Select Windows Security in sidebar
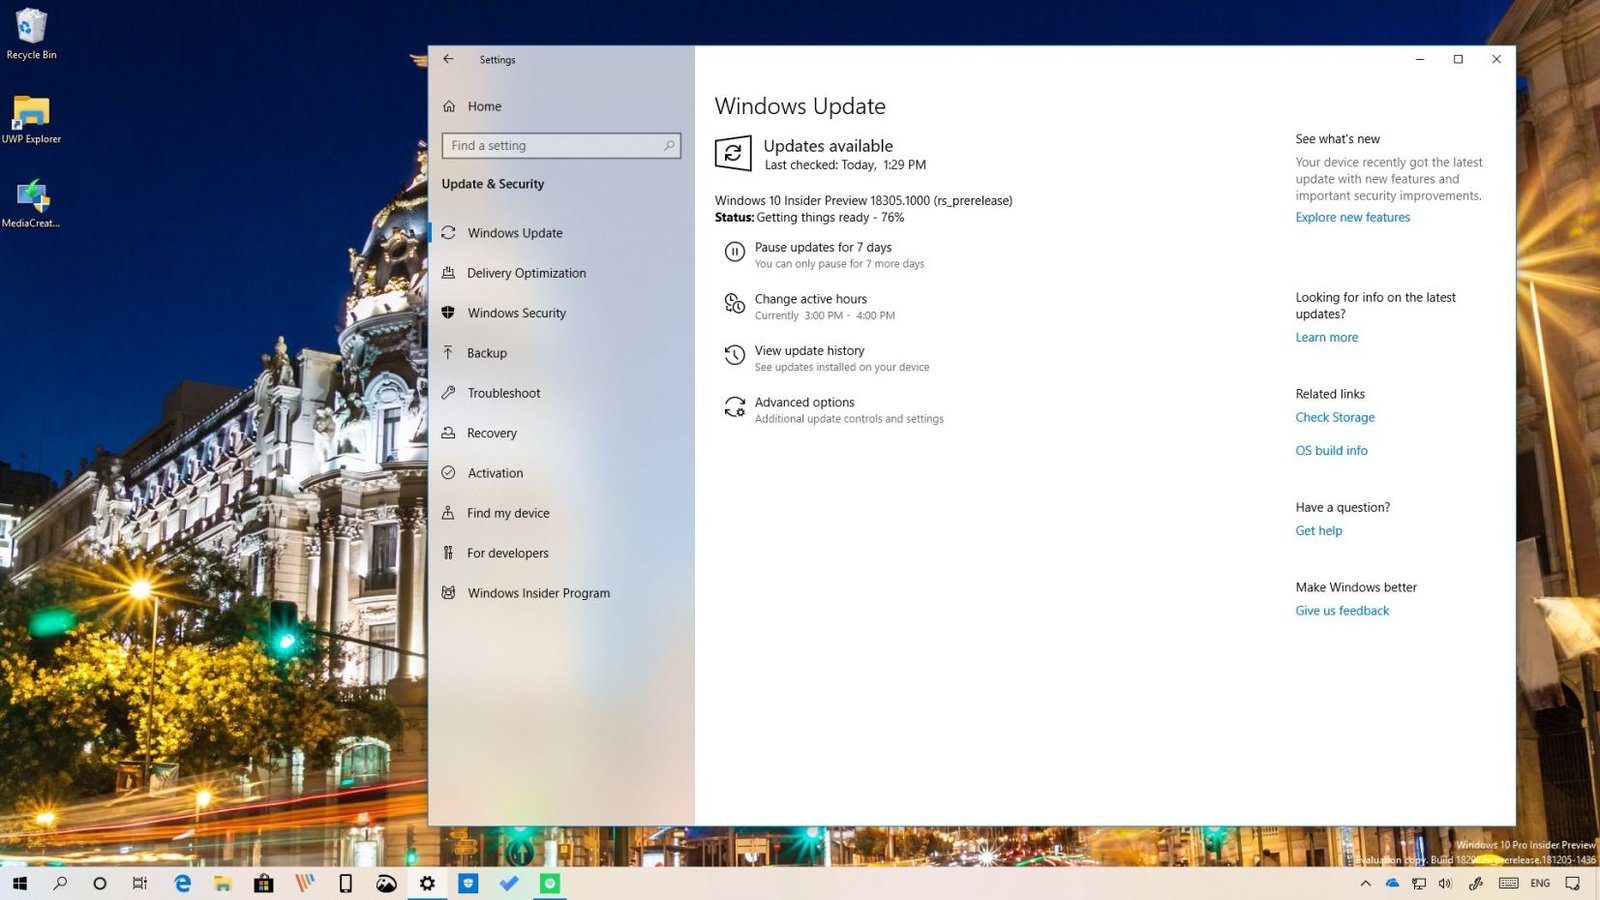Screen dimensions: 1600x900 click(516, 313)
